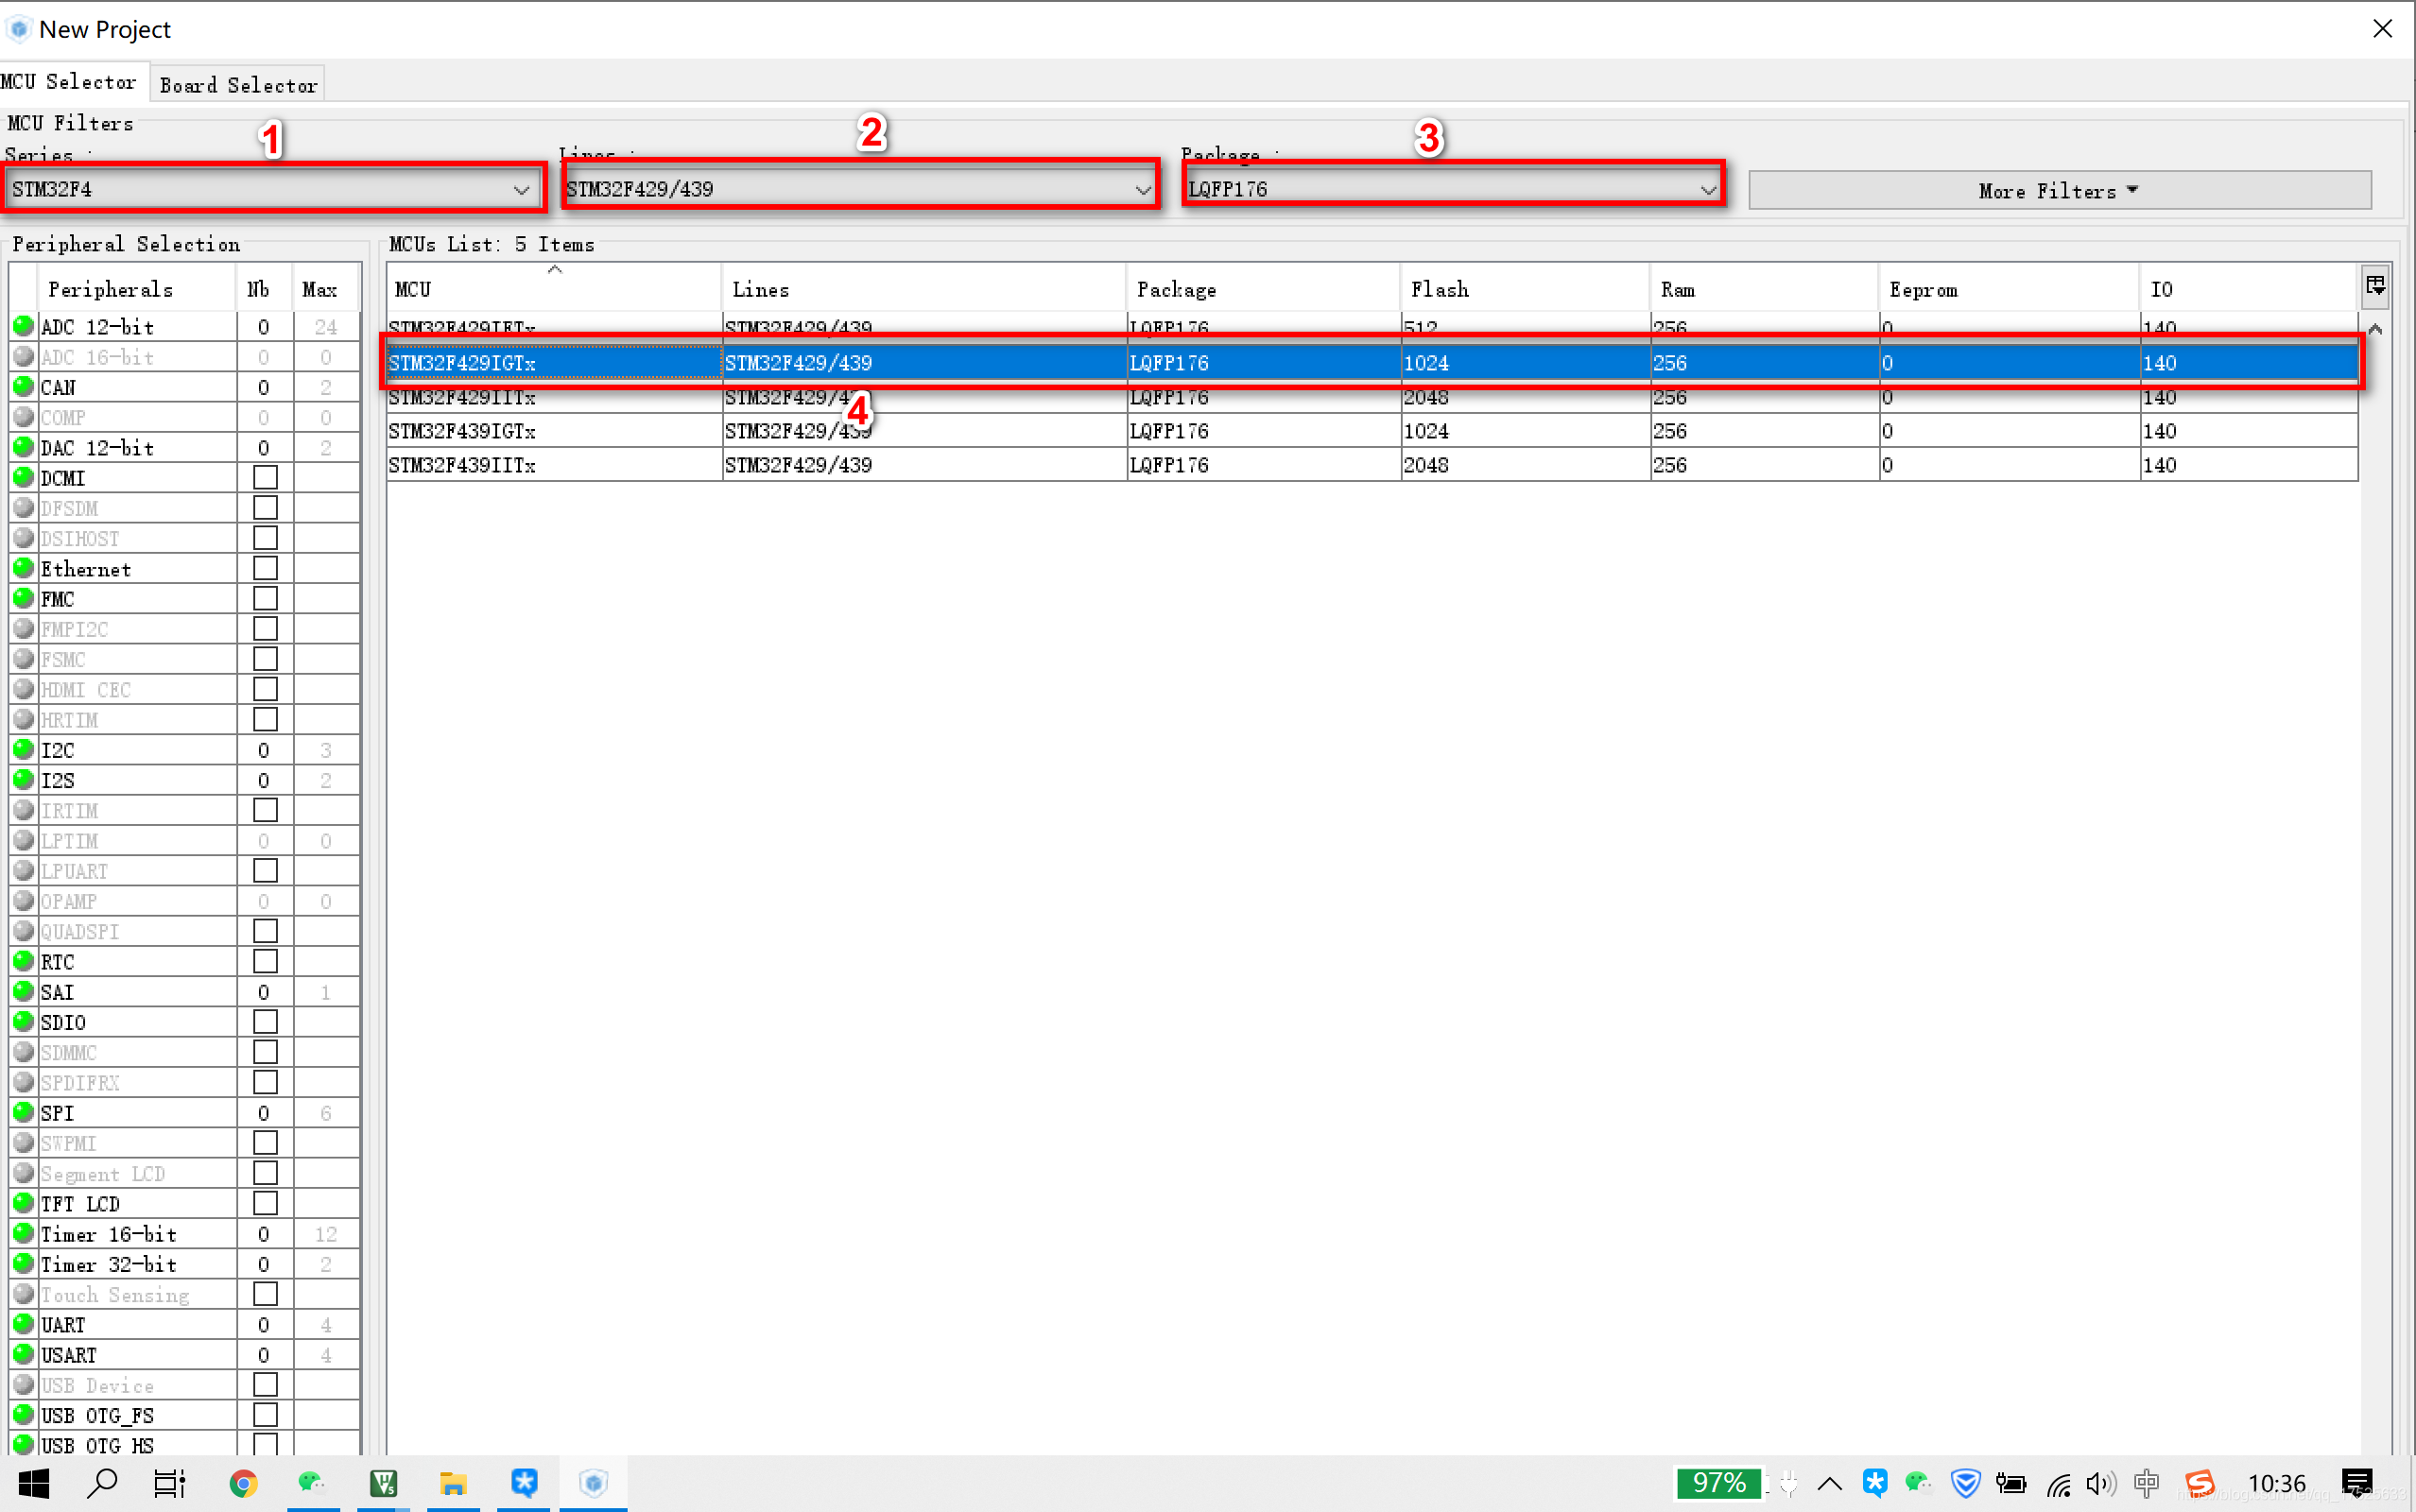2416x1512 pixels.
Task: Select the MCU Selector tab
Action: tap(68, 82)
